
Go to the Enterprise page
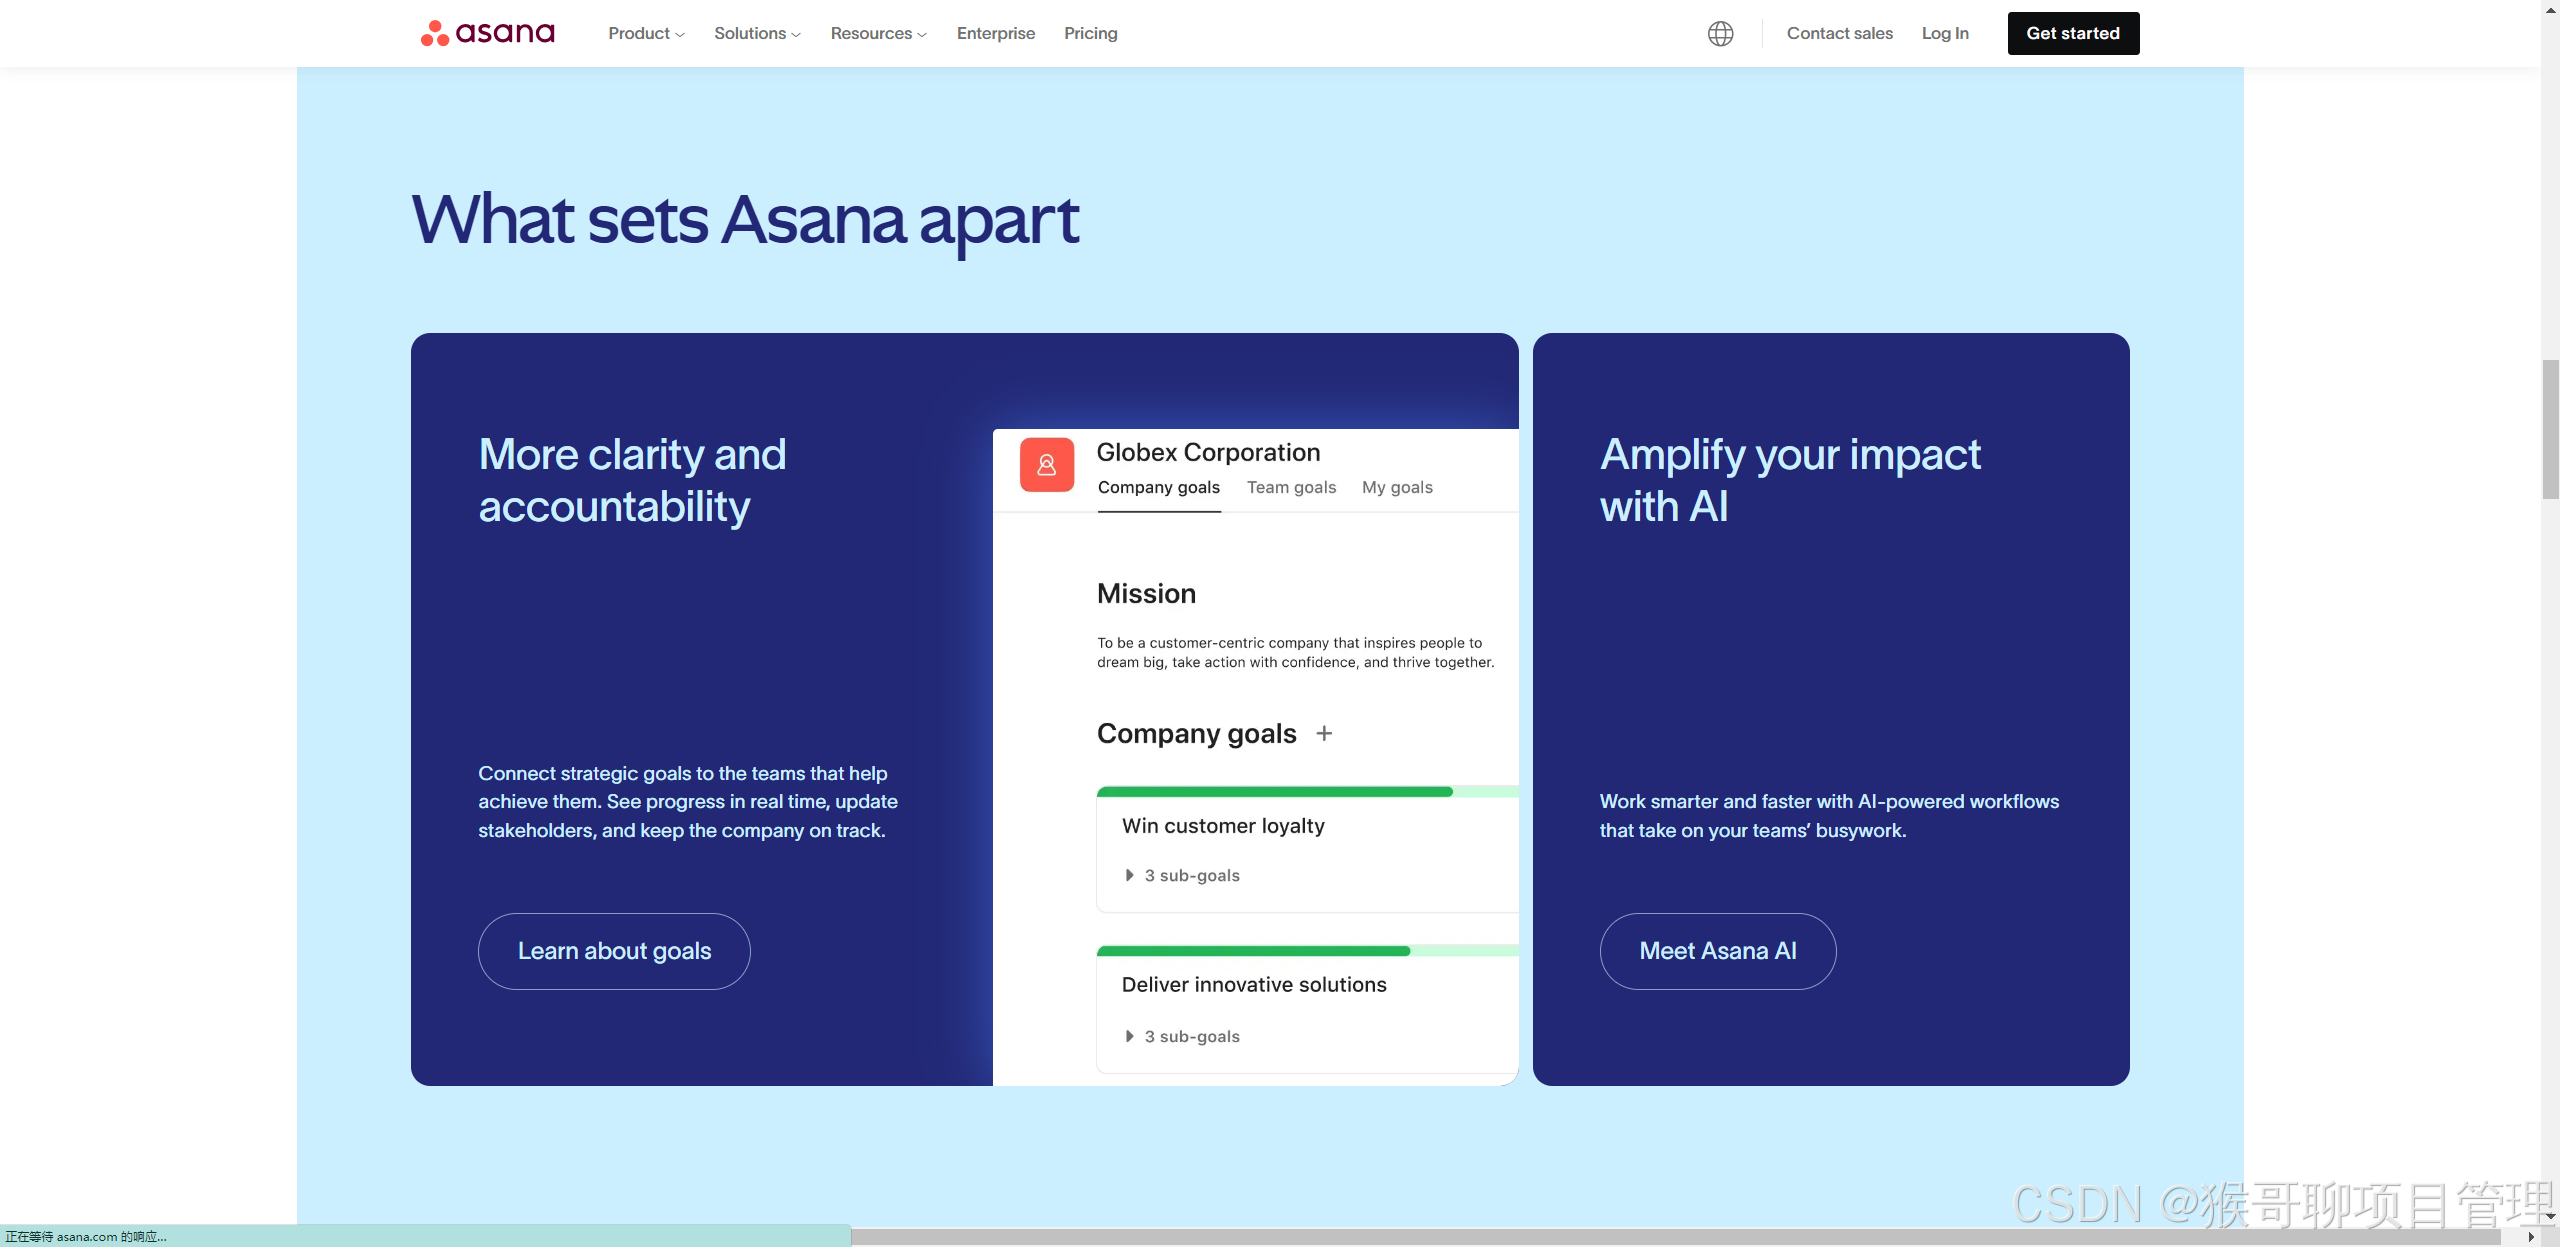coord(995,33)
